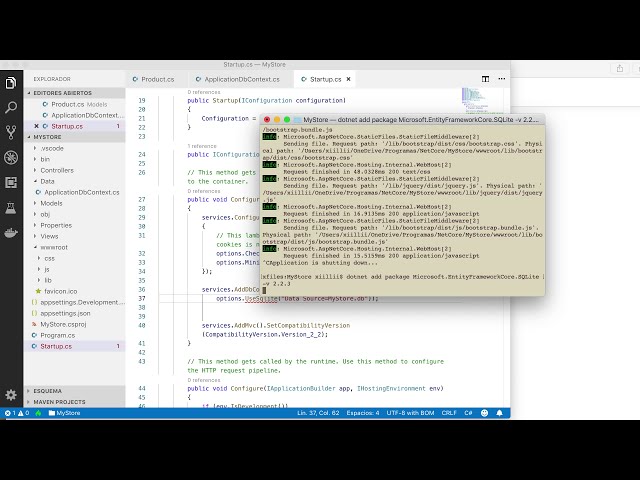640x480 pixels.
Task: Open the Manage gear menu
Action: [11, 395]
